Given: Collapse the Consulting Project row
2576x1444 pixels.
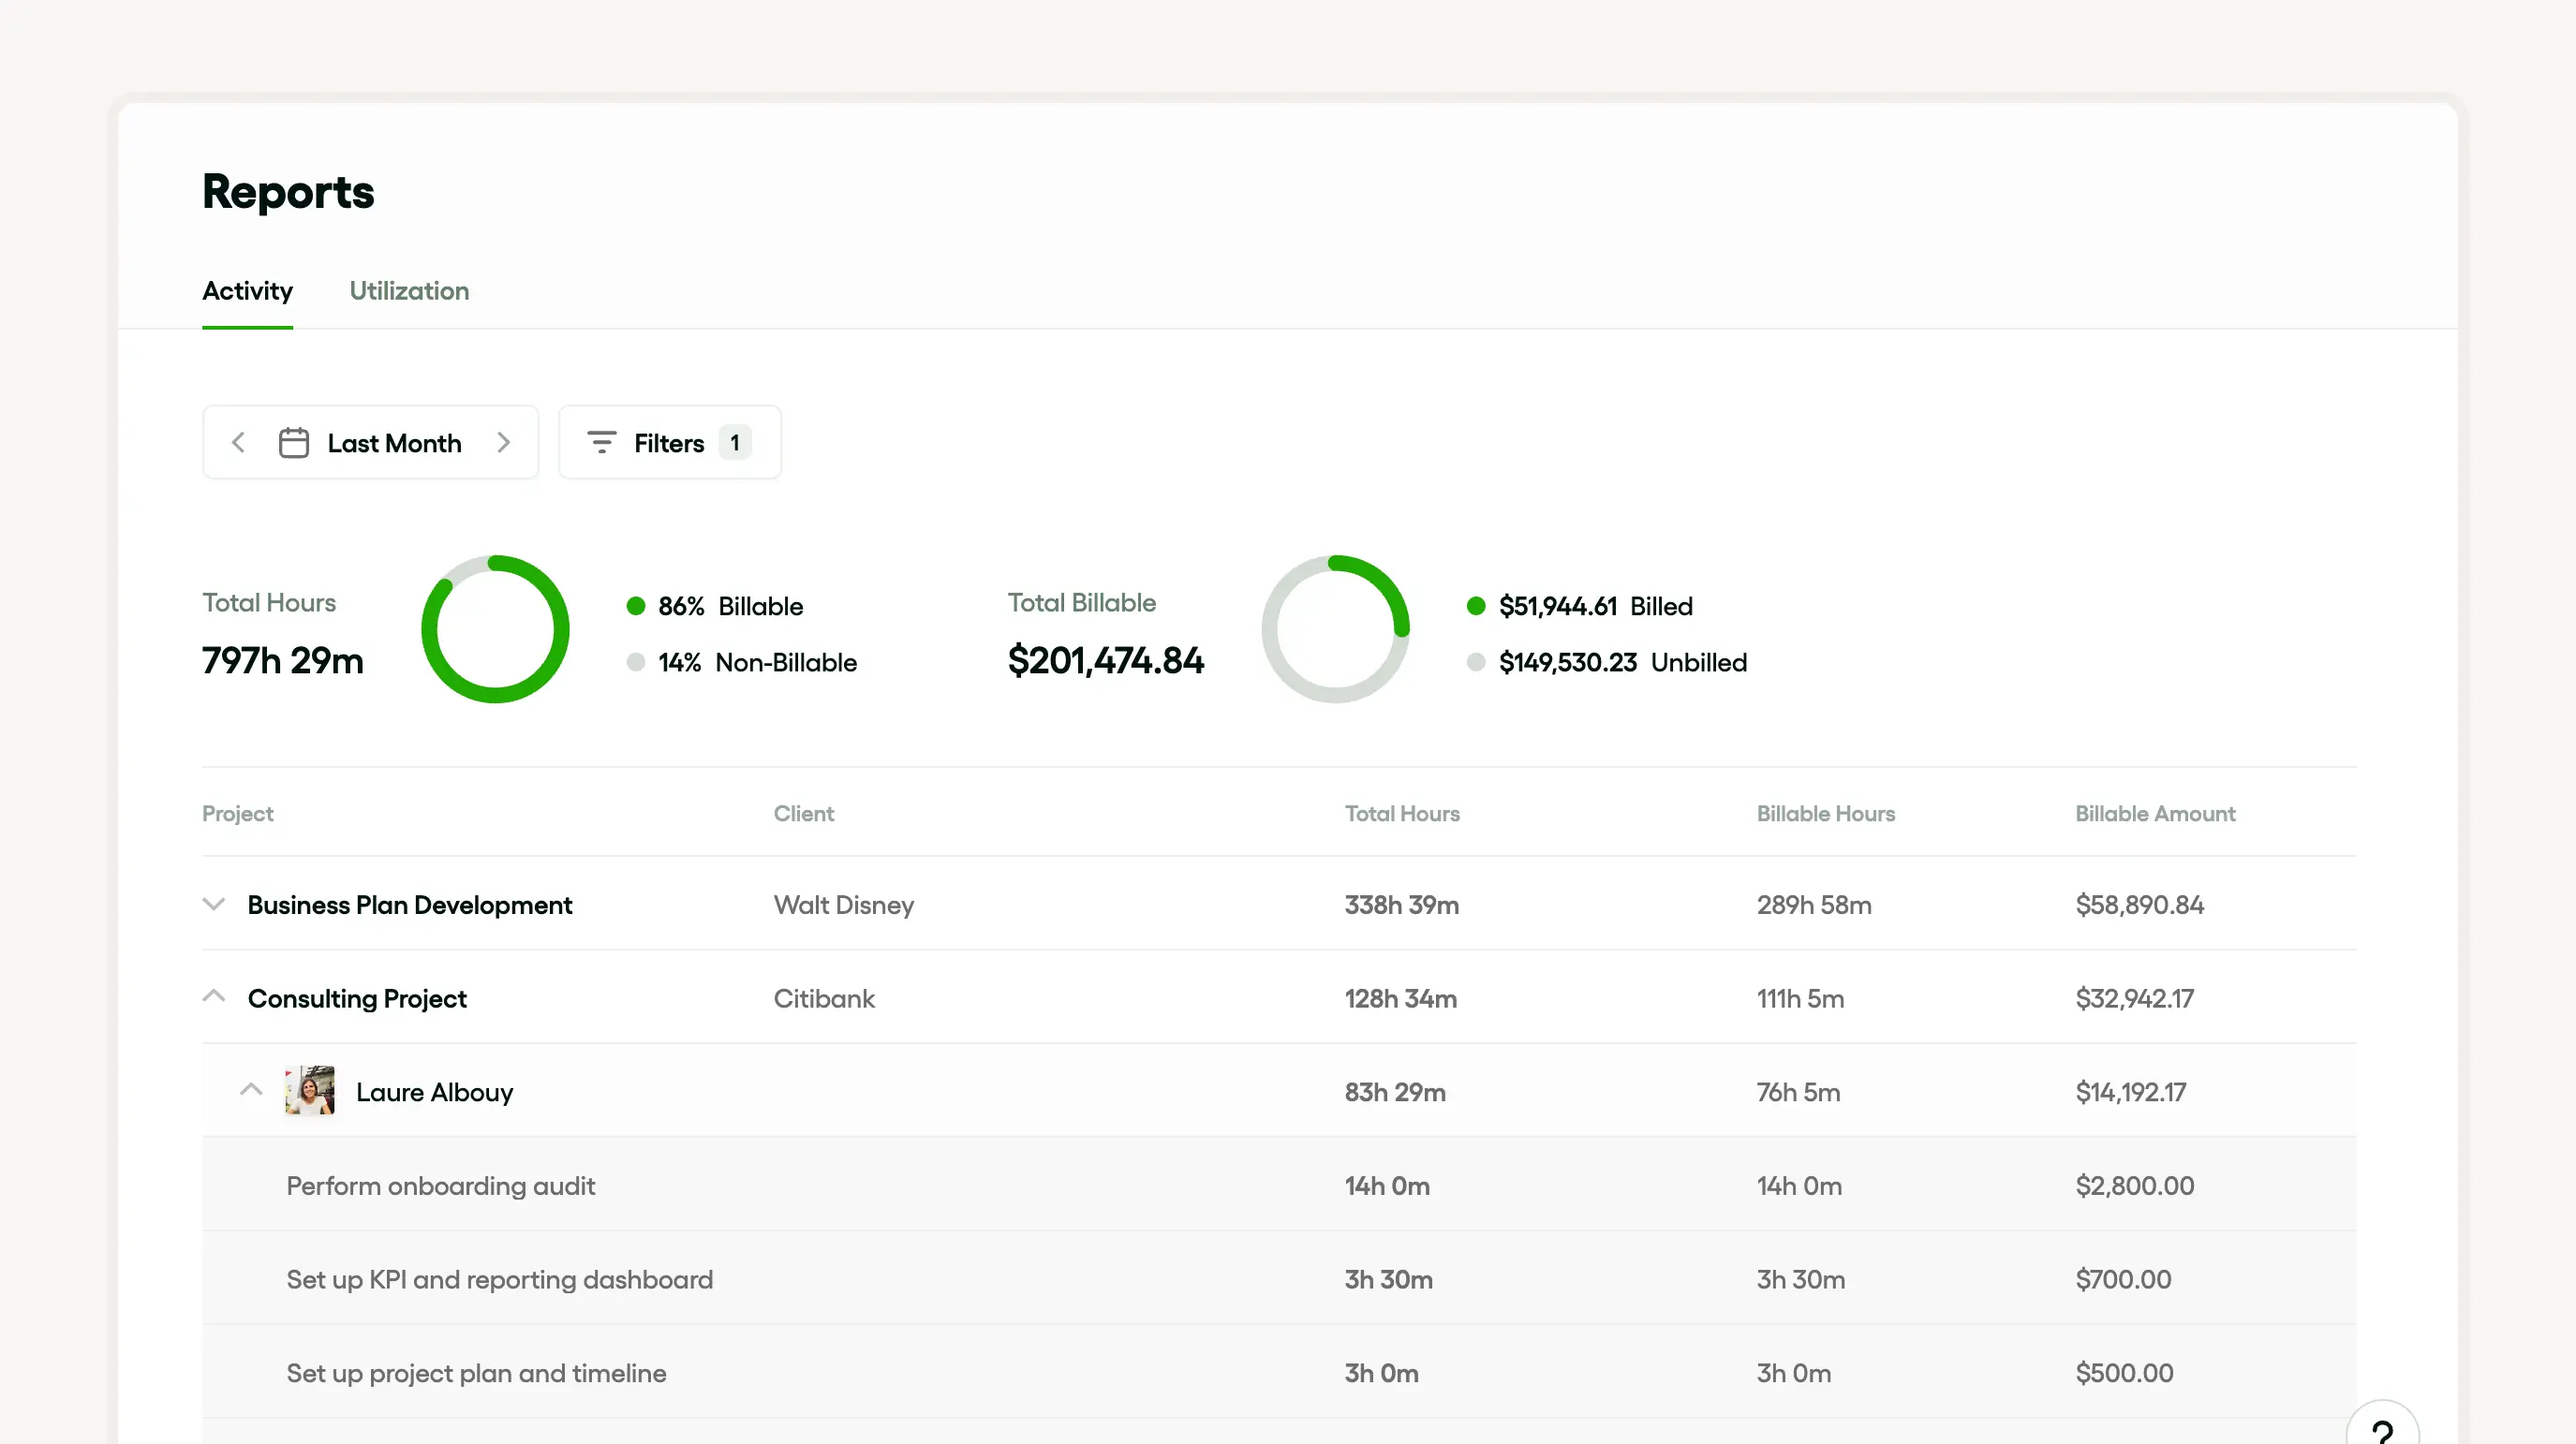Looking at the screenshot, I should pyautogui.click(x=214, y=997).
